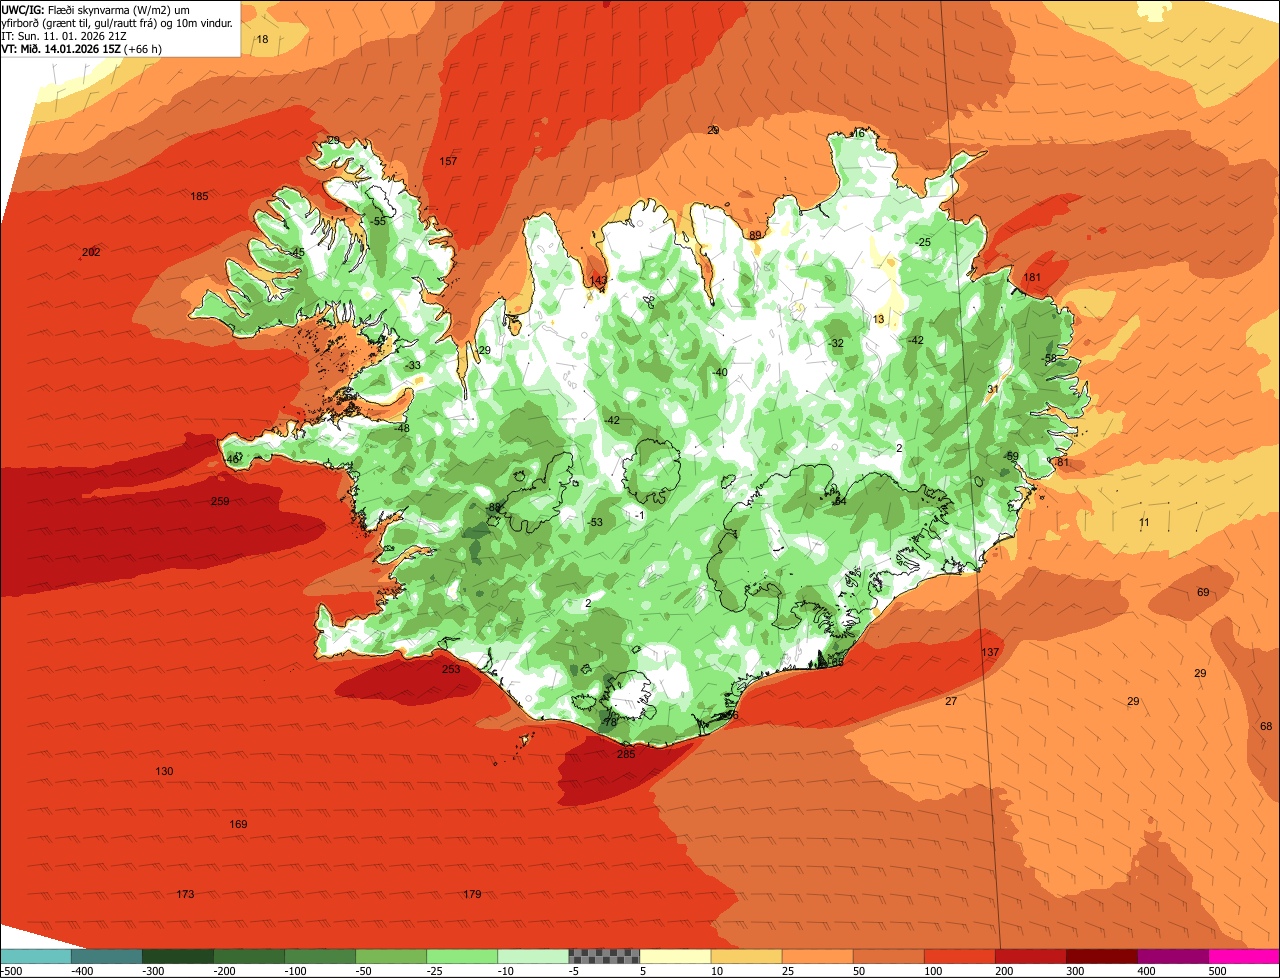Click the legend label "-500"
Viewport: 1280px width, 978px height.
(x=13, y=971)
